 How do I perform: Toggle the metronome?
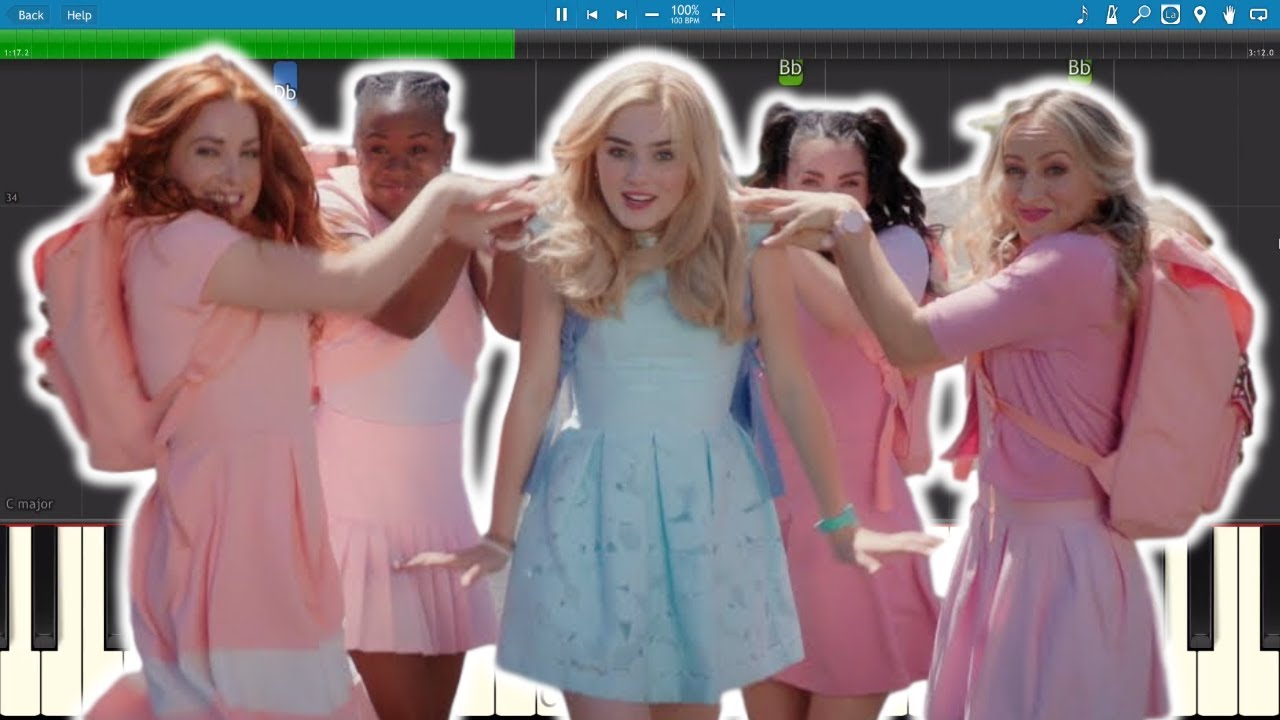[x=1111, y=14]
